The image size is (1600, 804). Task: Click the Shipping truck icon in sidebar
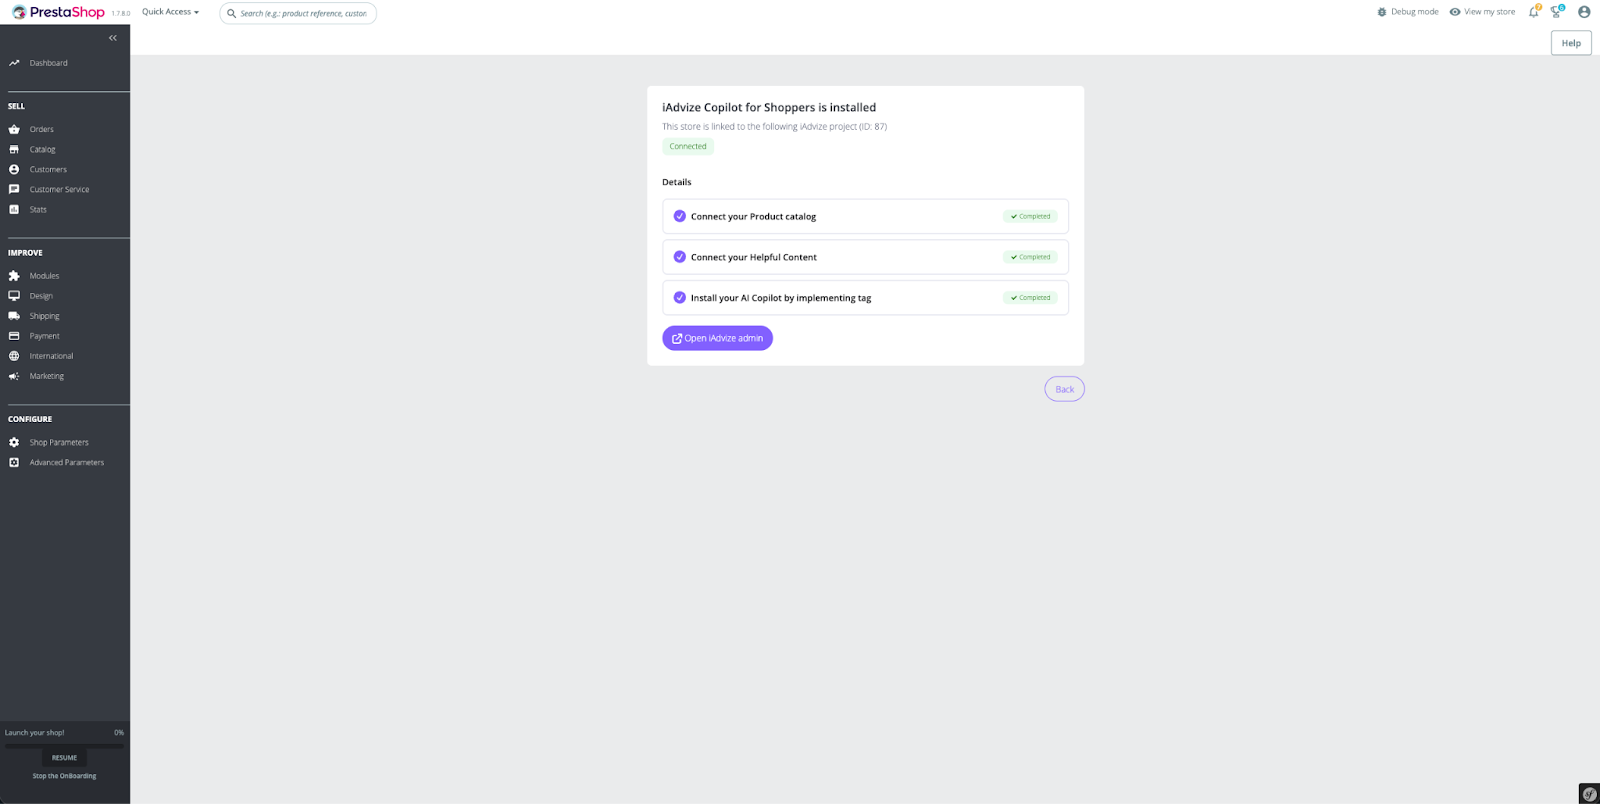(x=14, y=316)
